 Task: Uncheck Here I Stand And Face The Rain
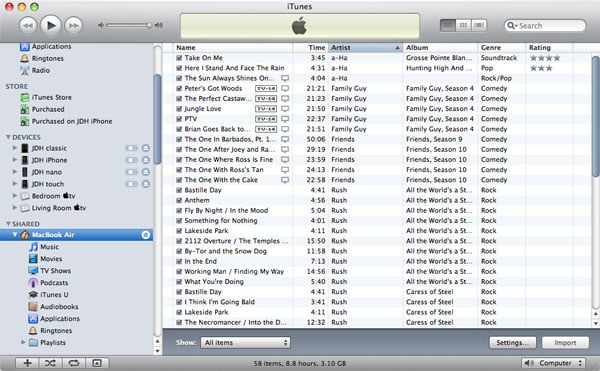tap(179, 68)
